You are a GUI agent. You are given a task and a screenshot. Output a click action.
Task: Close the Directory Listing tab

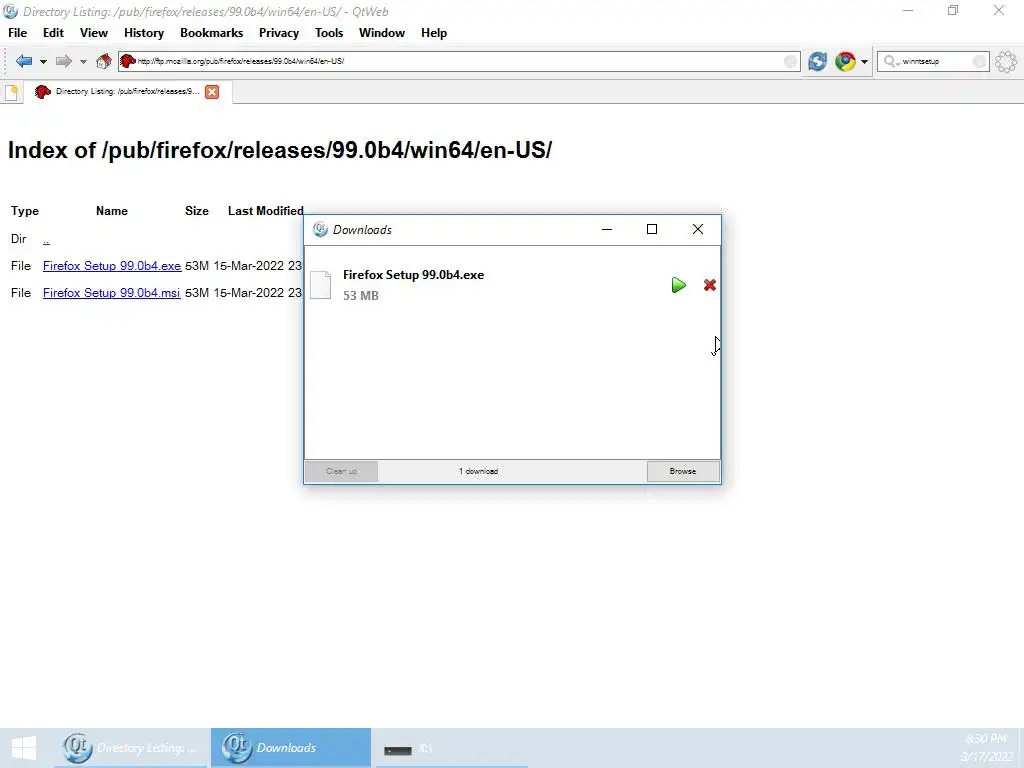212,92
